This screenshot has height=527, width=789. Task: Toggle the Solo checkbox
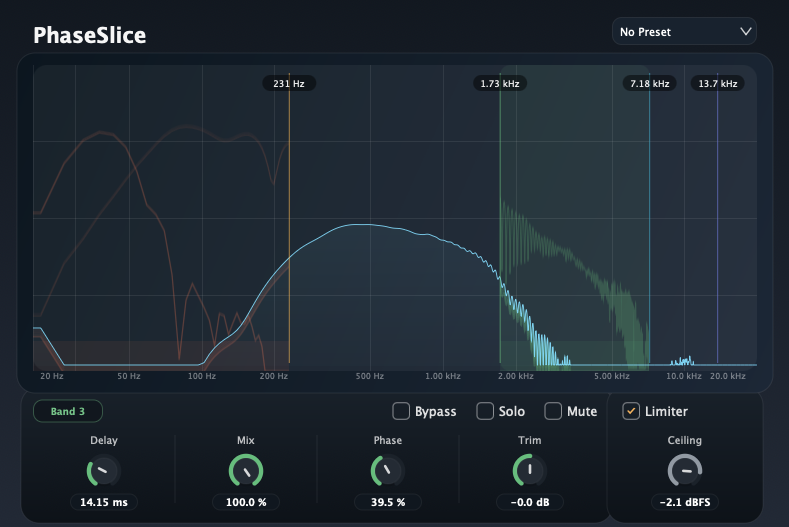point(485,411)
